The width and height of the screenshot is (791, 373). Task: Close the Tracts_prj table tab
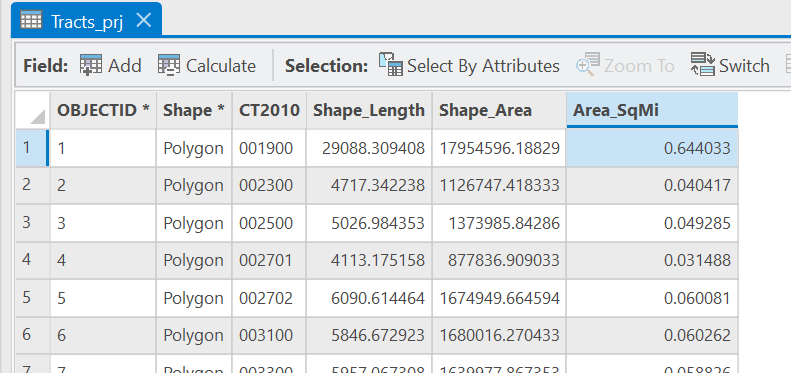point(144,21)
